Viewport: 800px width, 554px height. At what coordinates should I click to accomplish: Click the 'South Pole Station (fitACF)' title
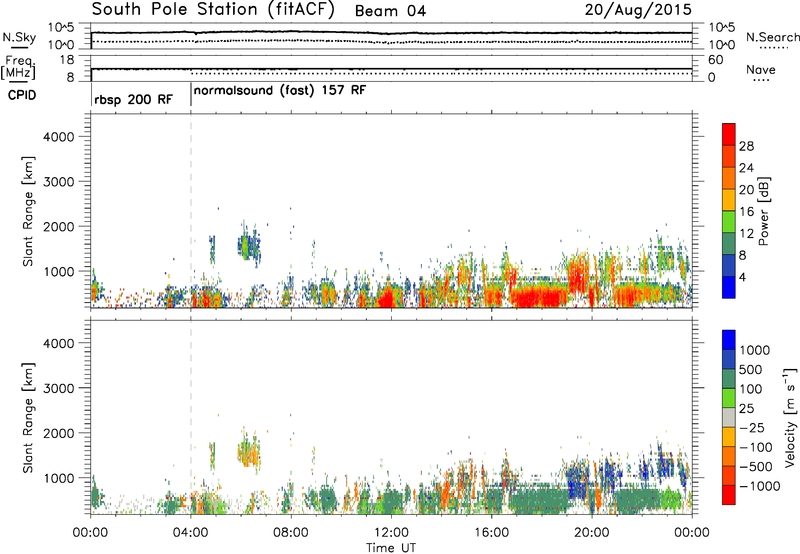pyautogui.click(x=213, y=10)
